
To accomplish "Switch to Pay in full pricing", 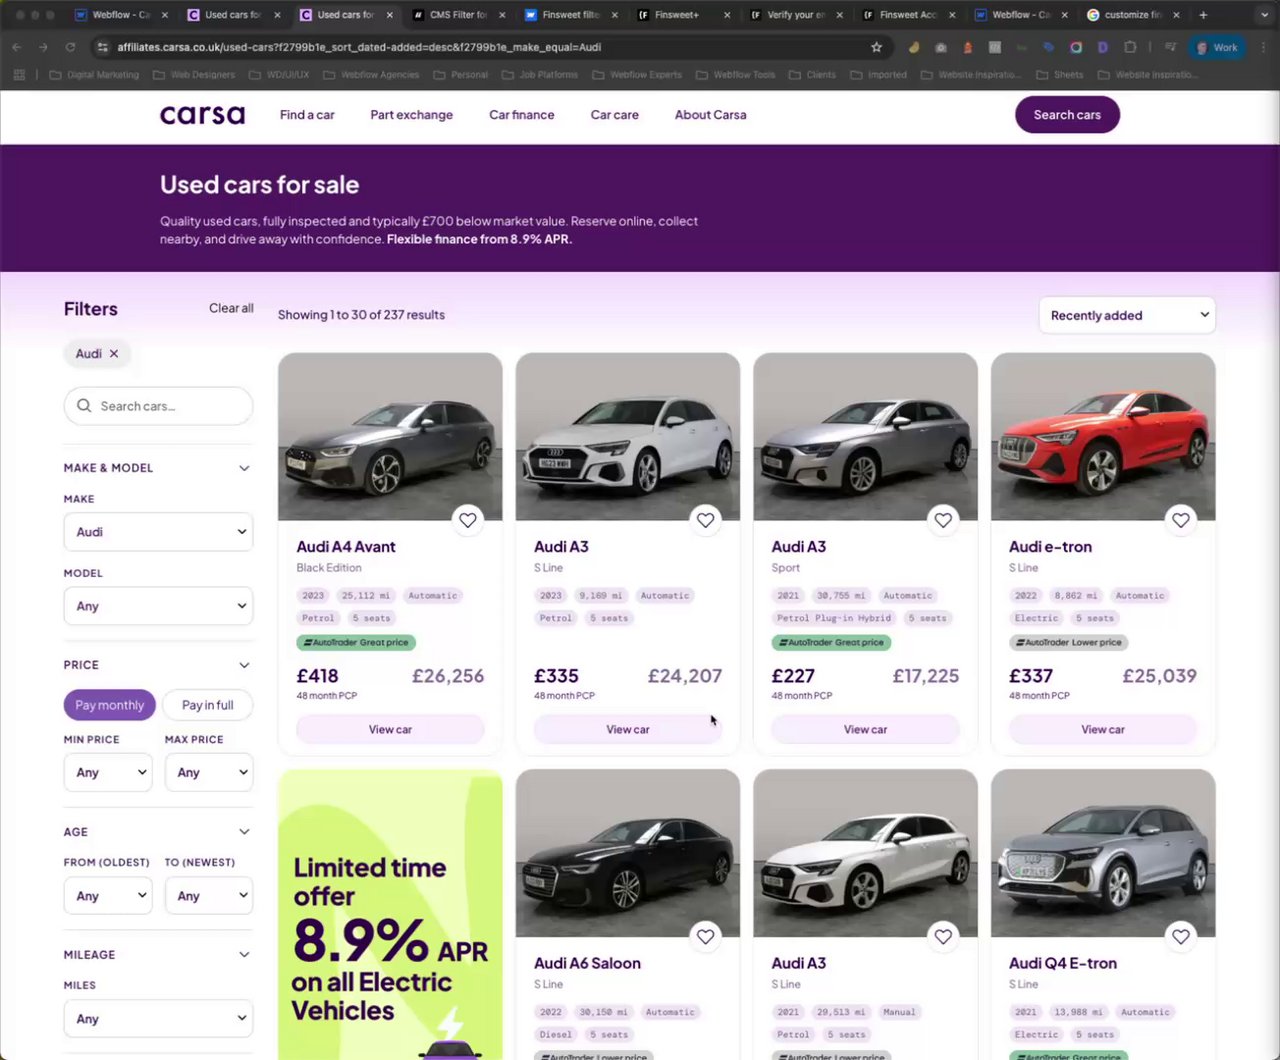I will point(207,705).
